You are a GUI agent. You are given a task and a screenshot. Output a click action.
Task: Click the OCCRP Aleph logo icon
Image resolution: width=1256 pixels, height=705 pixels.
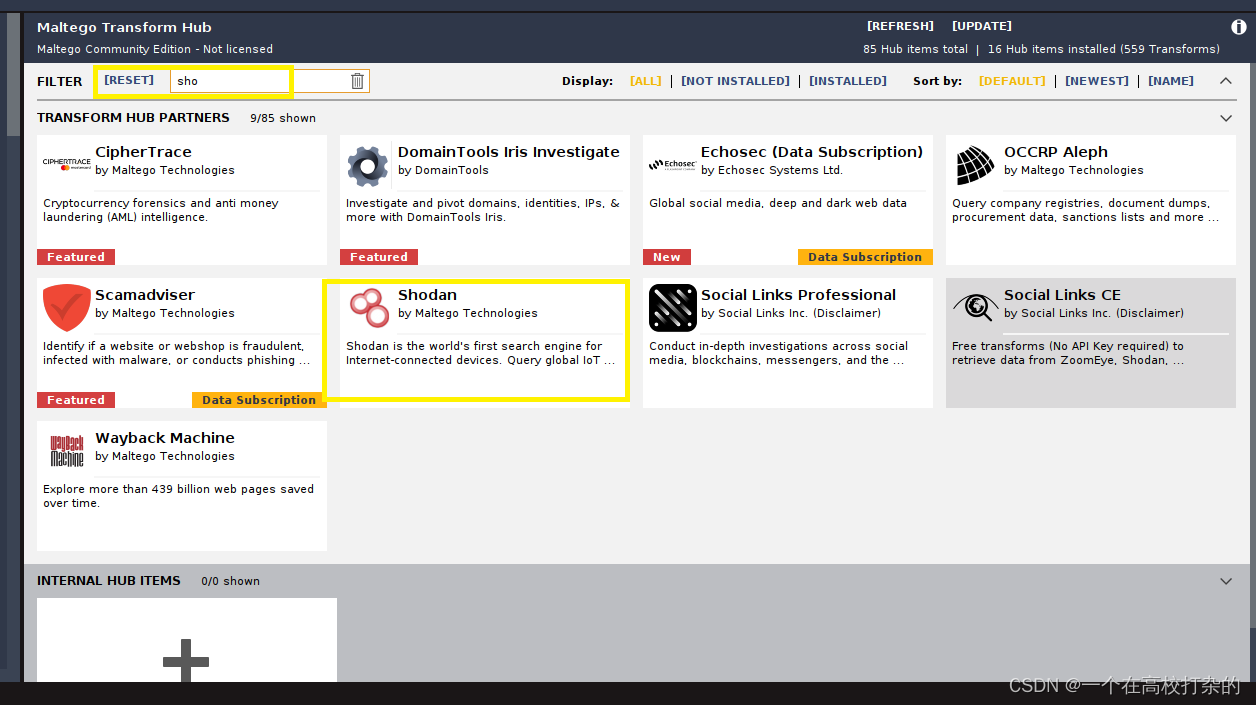click(x=974, y=166)
